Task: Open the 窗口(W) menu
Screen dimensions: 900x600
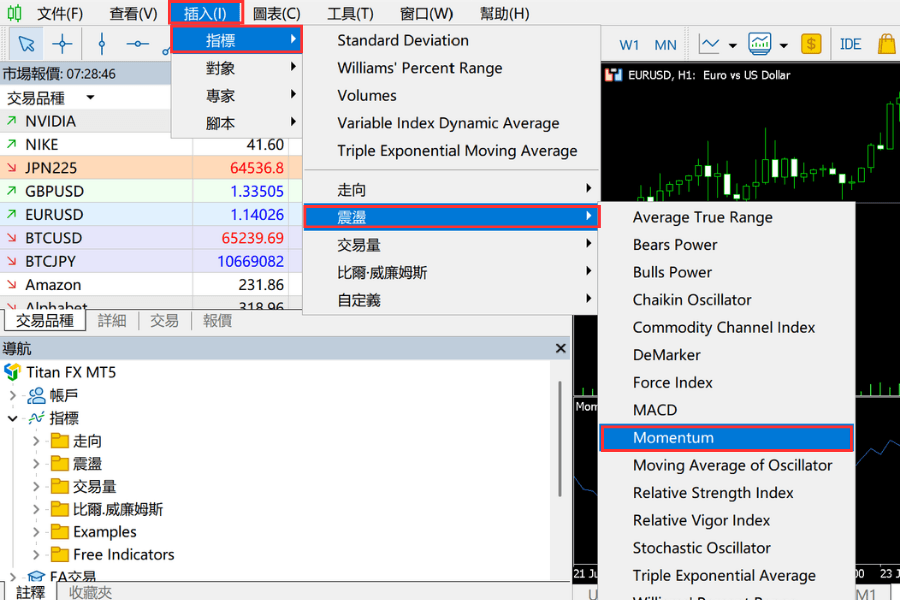Action: click(x=426, y=13)
